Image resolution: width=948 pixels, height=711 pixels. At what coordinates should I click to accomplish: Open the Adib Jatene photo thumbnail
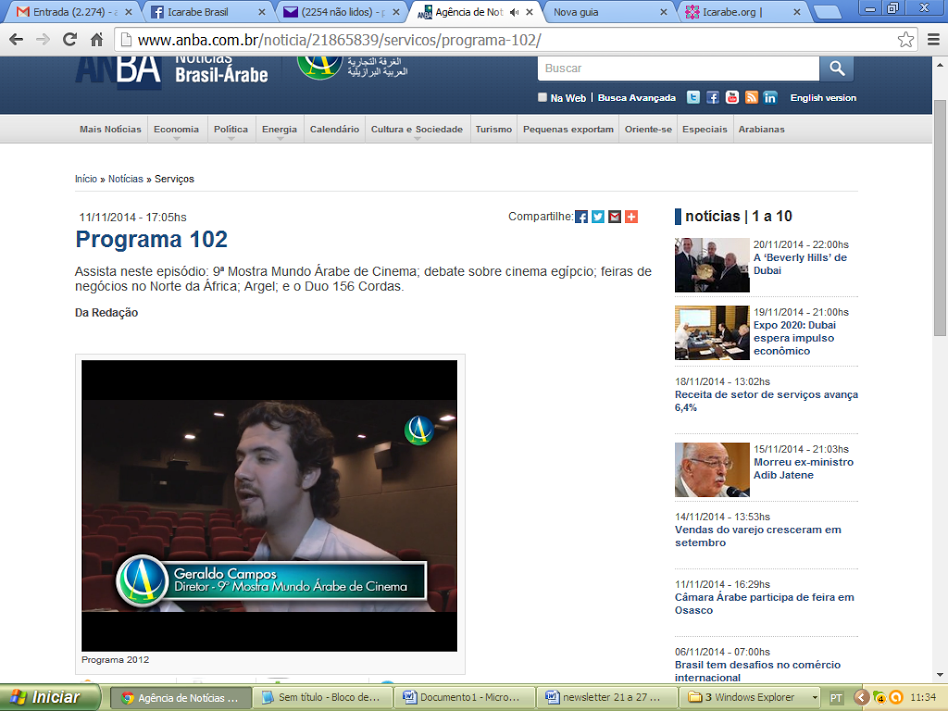[712, 469]
